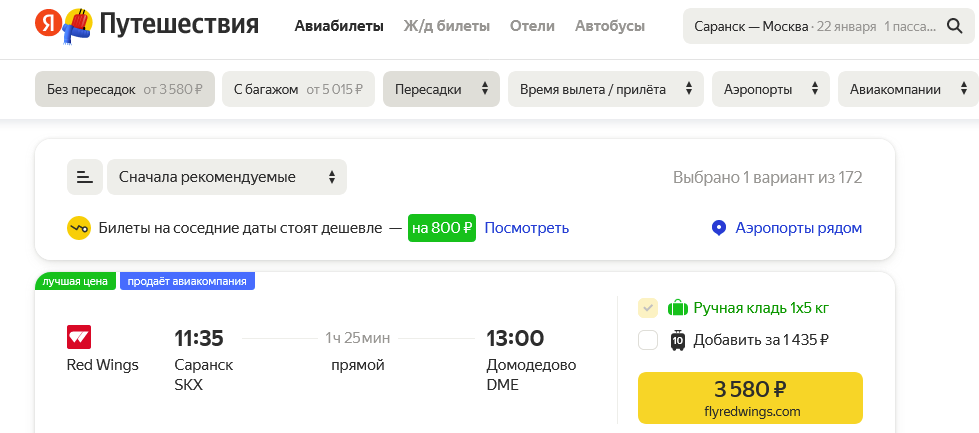Click the search magnifier icon
The width and height of the screenshot is (979, 433).
point(954,26)
